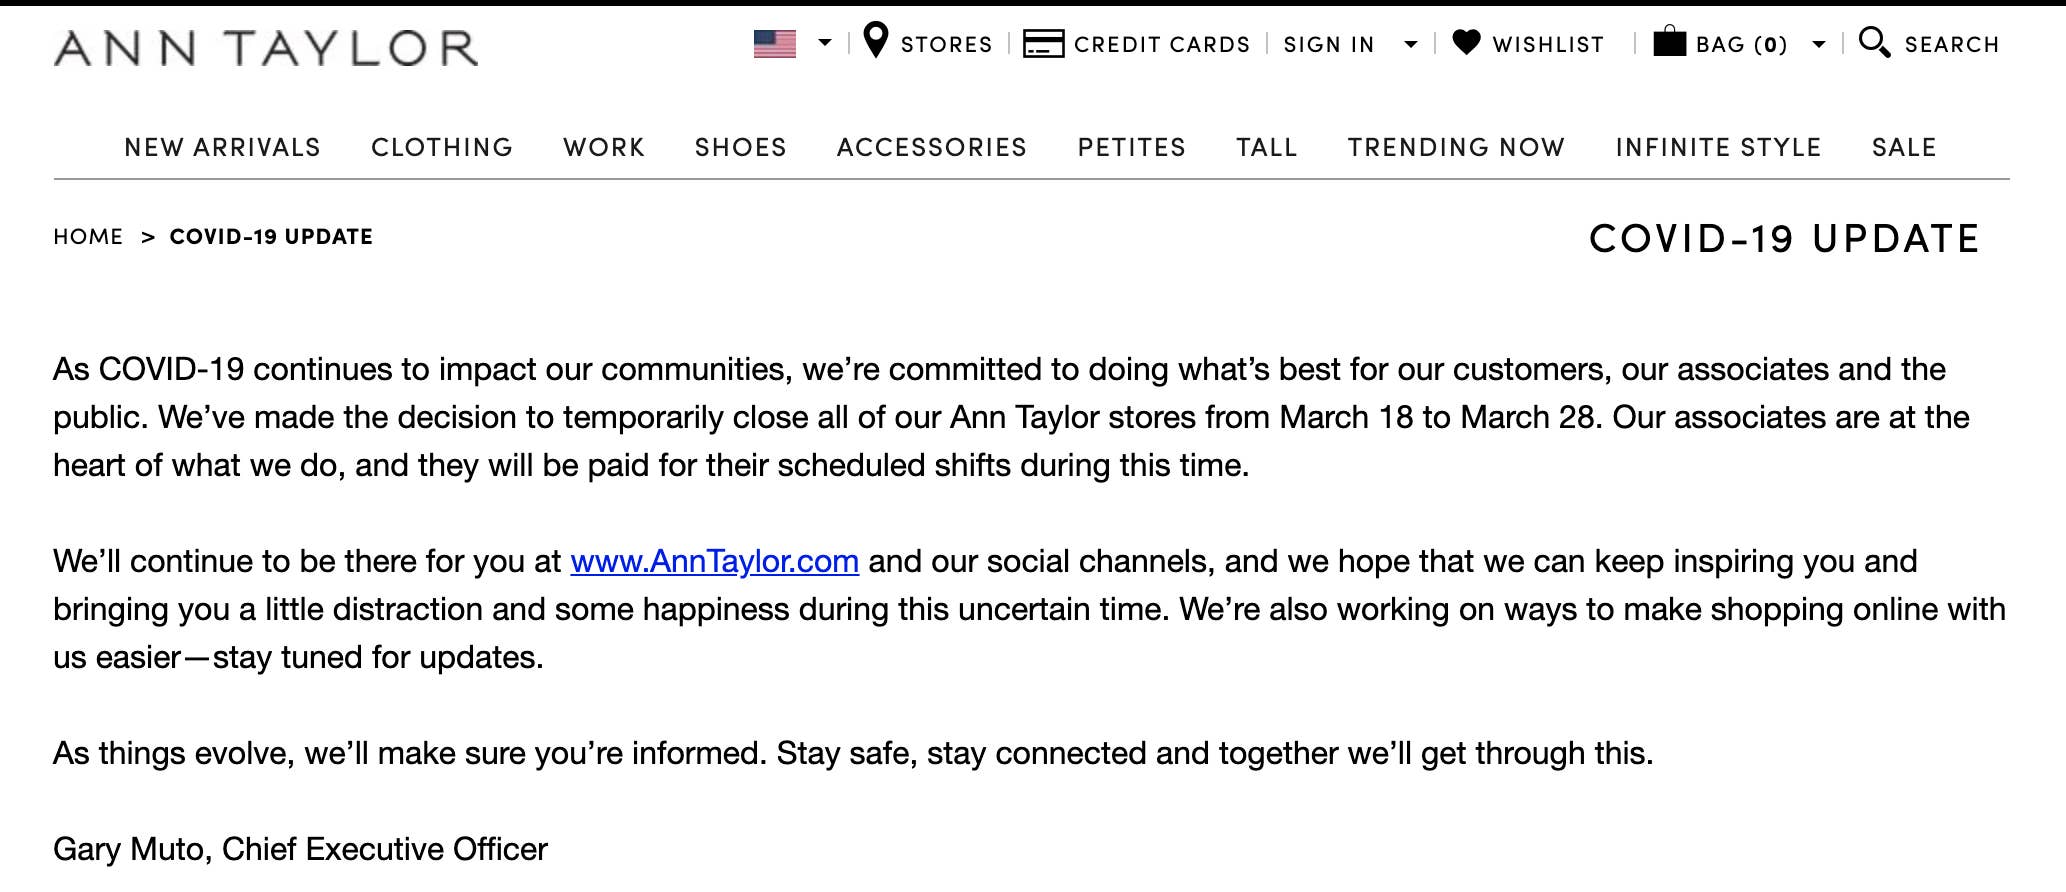Open the New Arrivals menu
Image resolution: width=2066 pixels, height=892 pixels.
(x=222, y=147)
